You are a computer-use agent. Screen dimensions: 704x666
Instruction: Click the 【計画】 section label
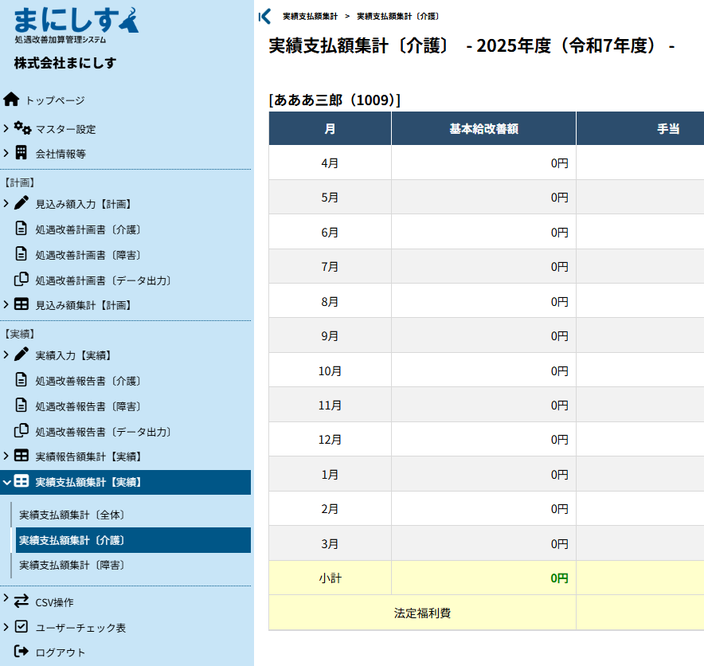point(19,182)
